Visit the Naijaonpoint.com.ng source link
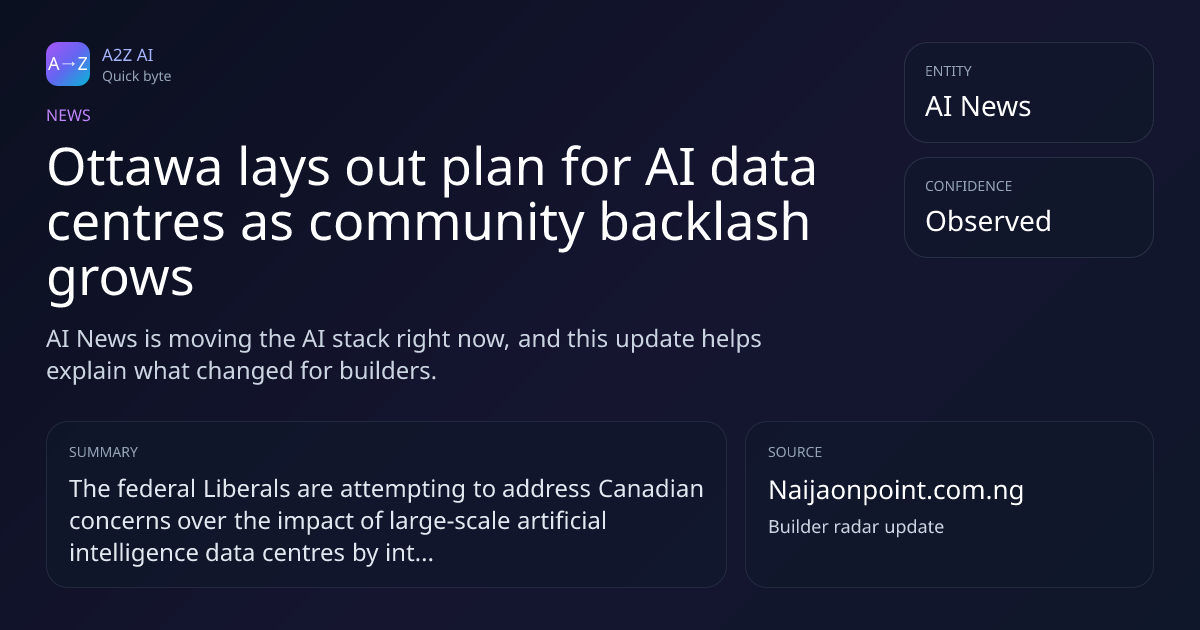Viewport: 1200px width, 630px height. (896, 491)
